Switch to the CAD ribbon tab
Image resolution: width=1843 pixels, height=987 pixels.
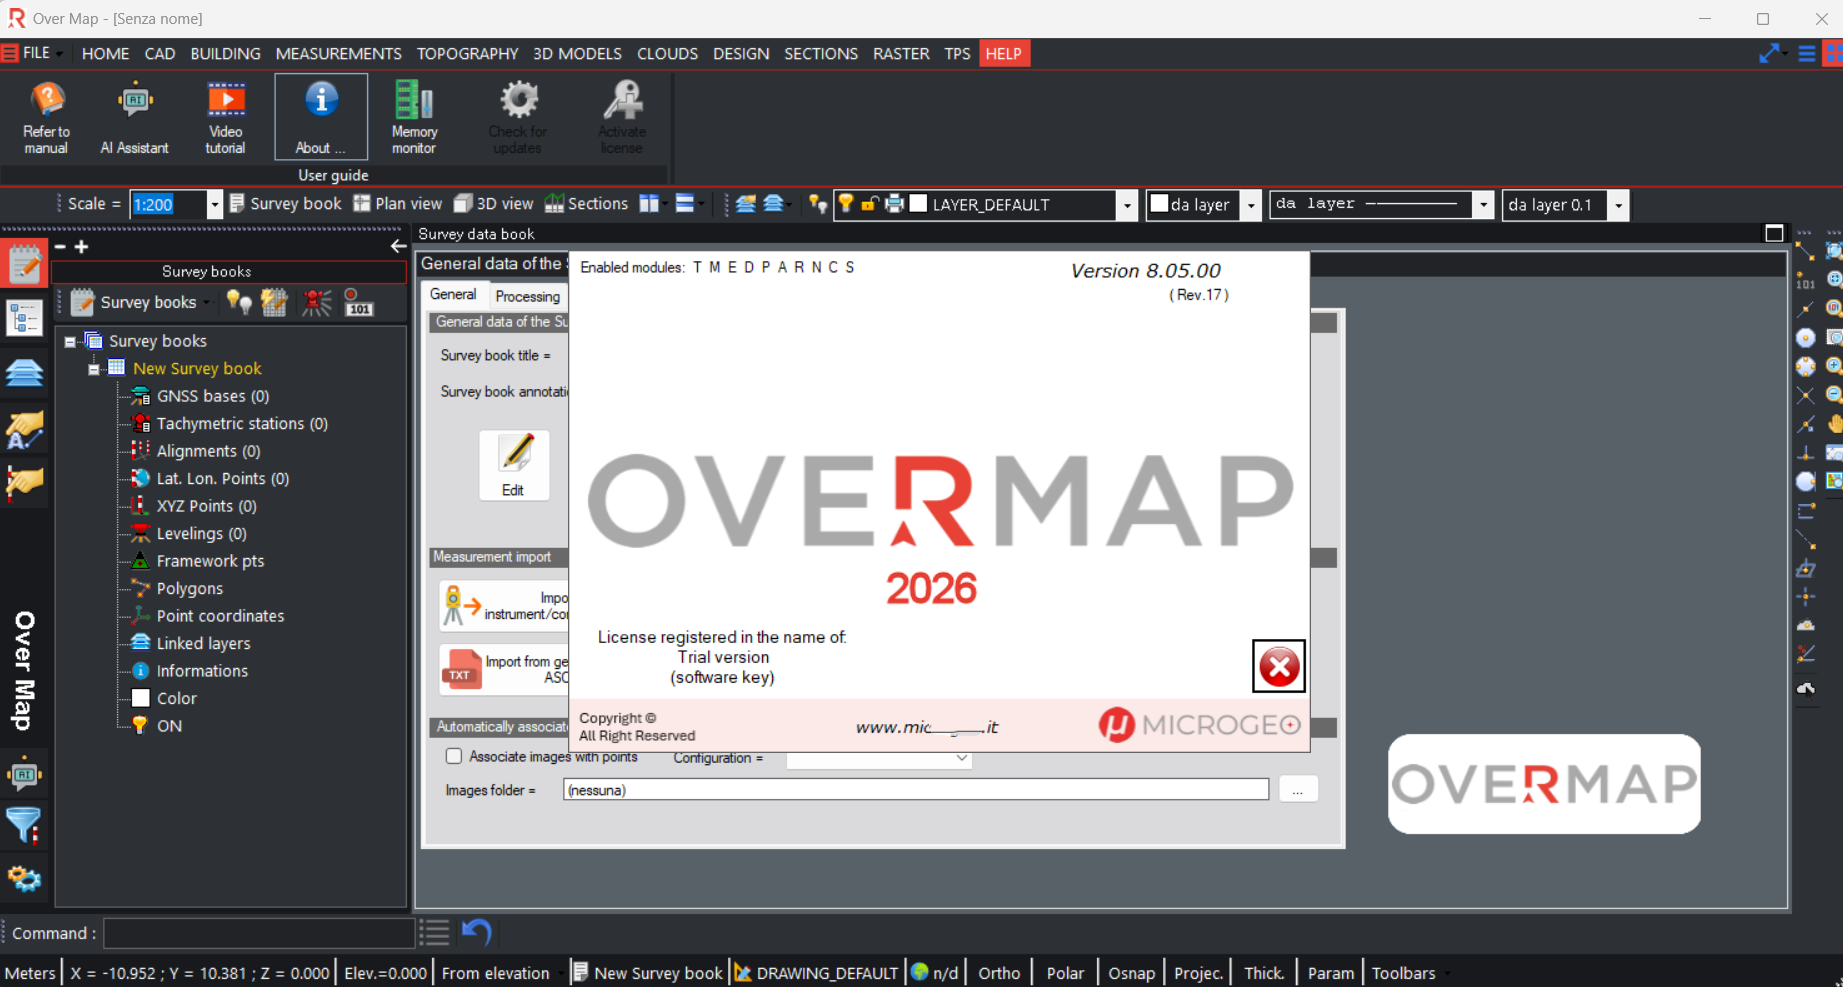tap(160, 53)
